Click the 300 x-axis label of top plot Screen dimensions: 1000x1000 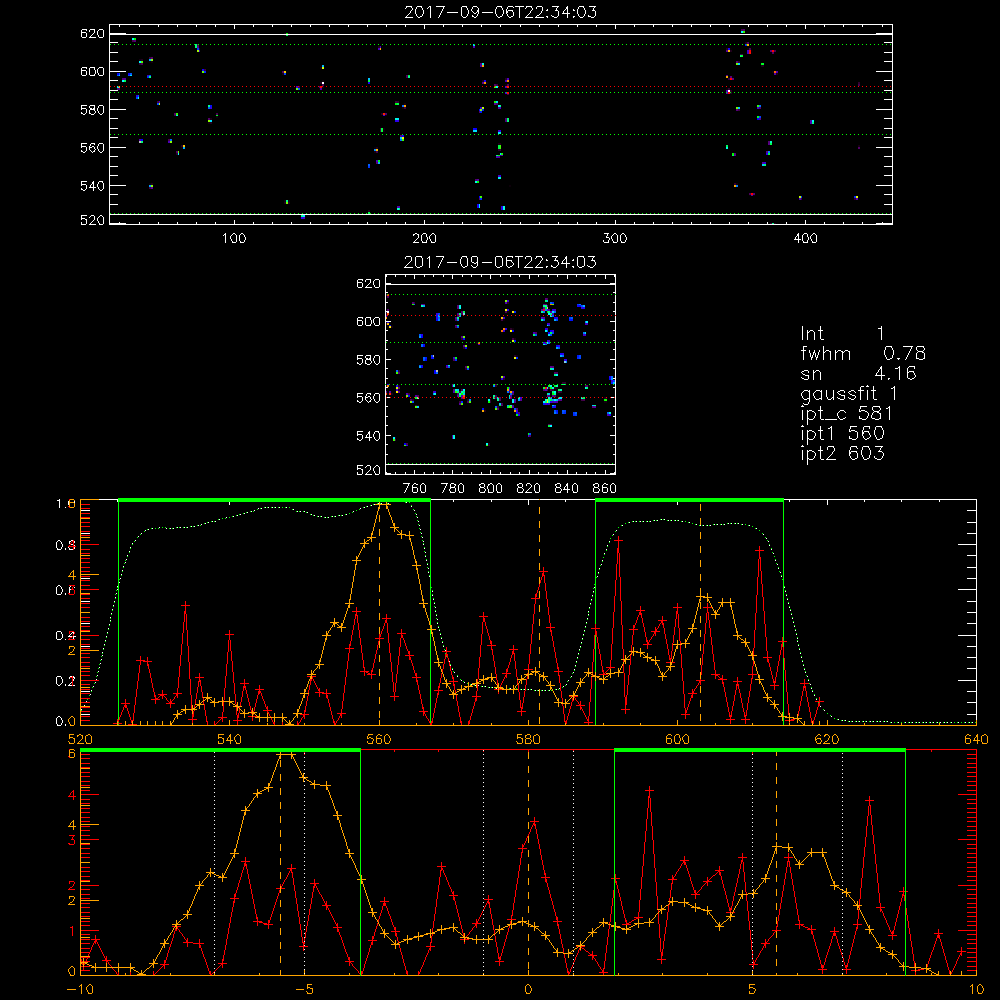point(615,239)
